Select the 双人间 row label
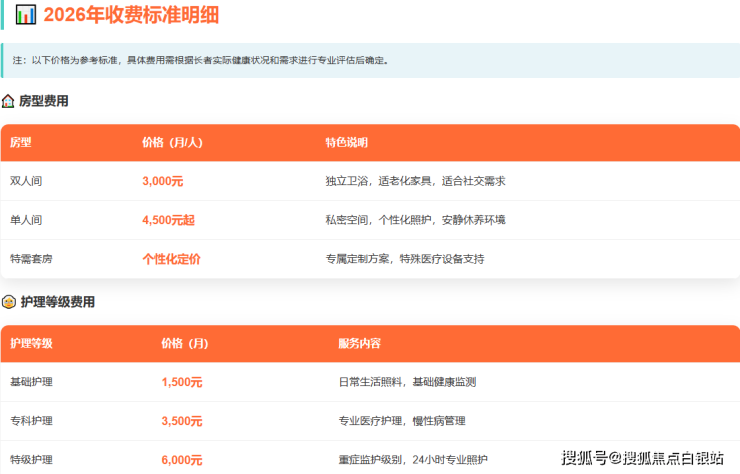 pyautogui.click(x=26, y=181)
